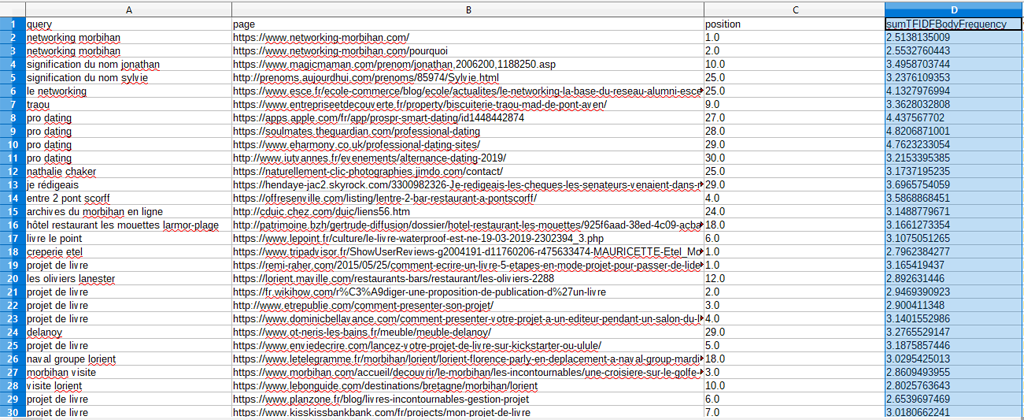The height and width of the screenshot is (420, 1024).
Task: Select row 1 header
Action: click(x=12, y=24)
